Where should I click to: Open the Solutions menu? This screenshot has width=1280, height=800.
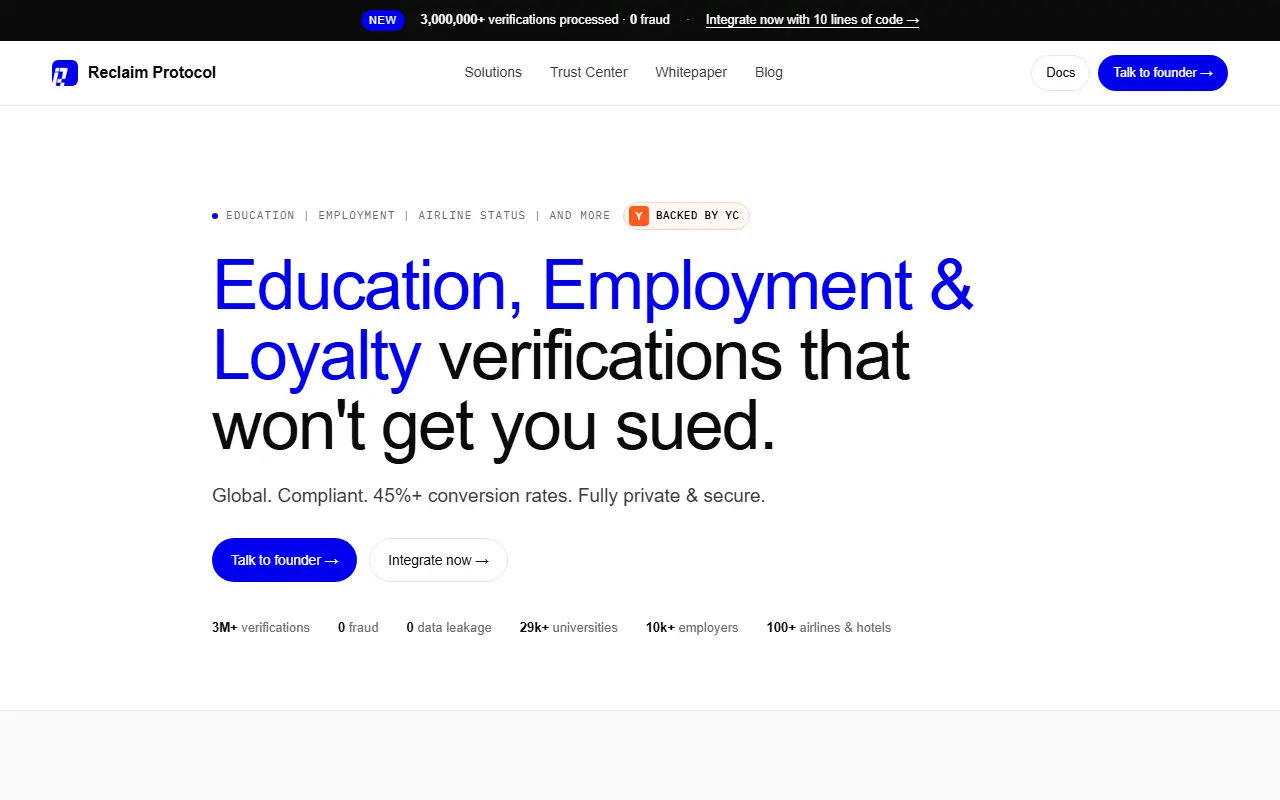click(x=493, y=72)
